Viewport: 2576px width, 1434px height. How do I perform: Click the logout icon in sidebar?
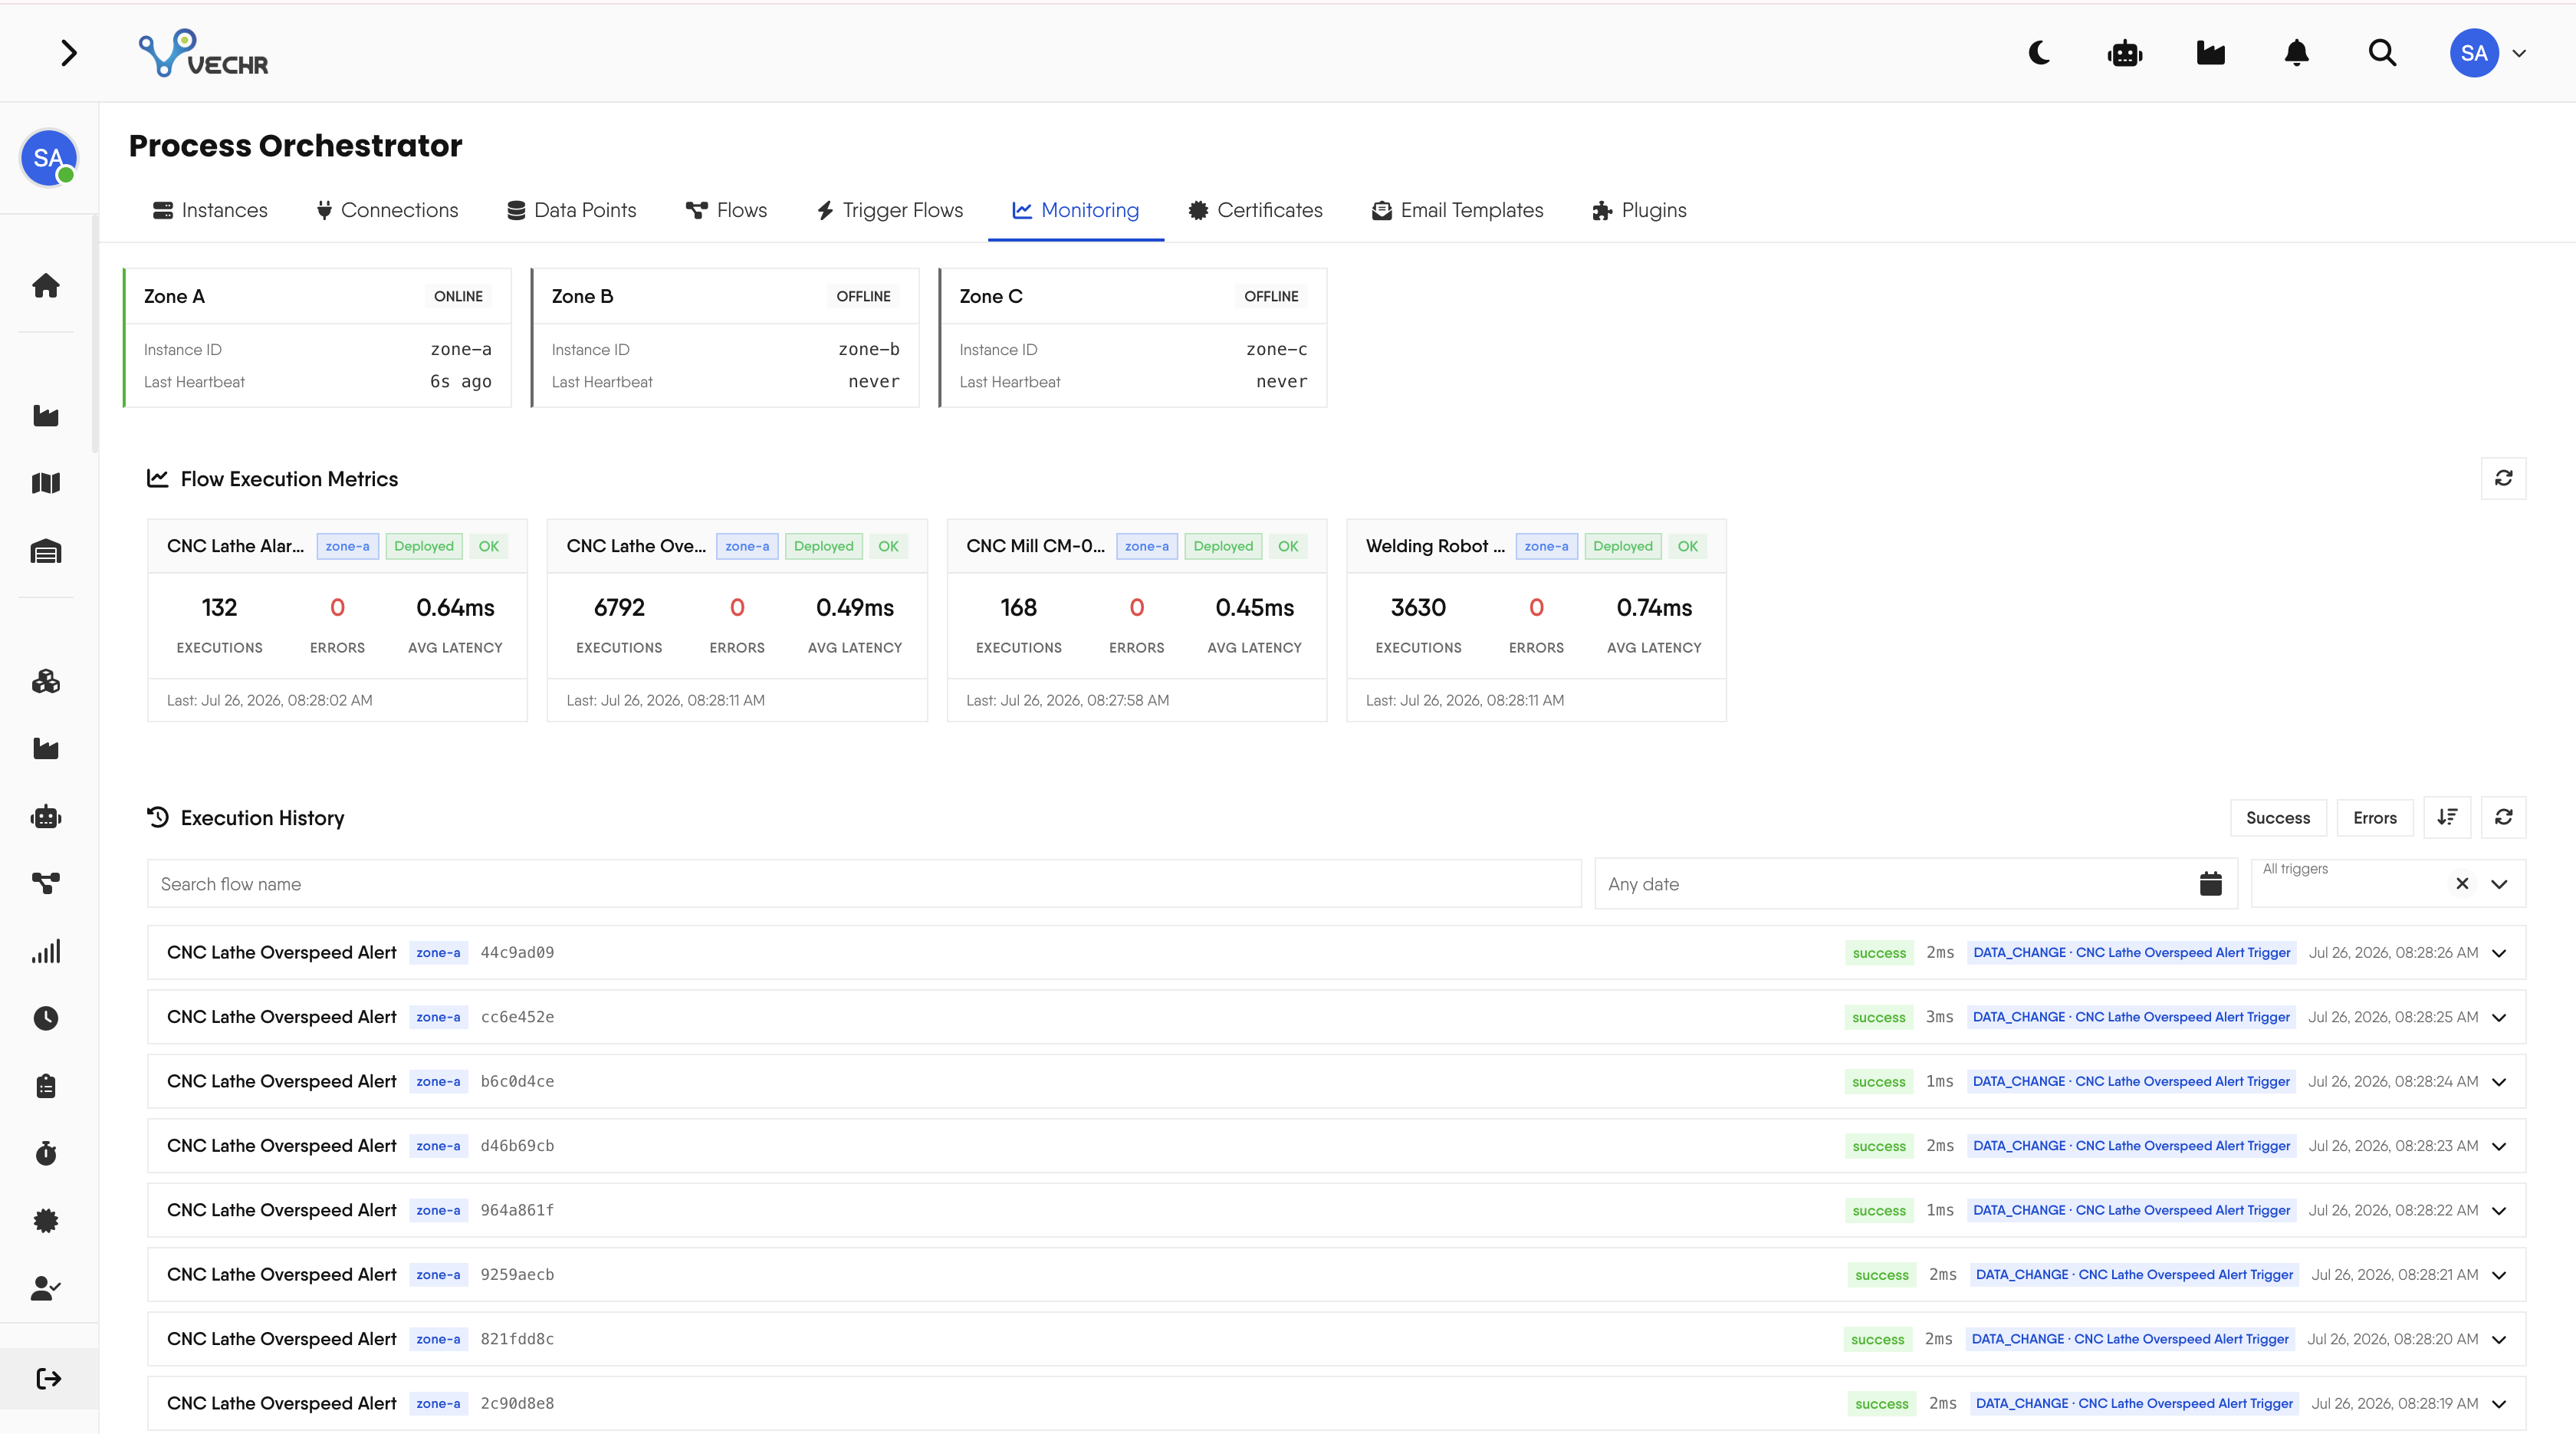click(x=48, y=1379)
